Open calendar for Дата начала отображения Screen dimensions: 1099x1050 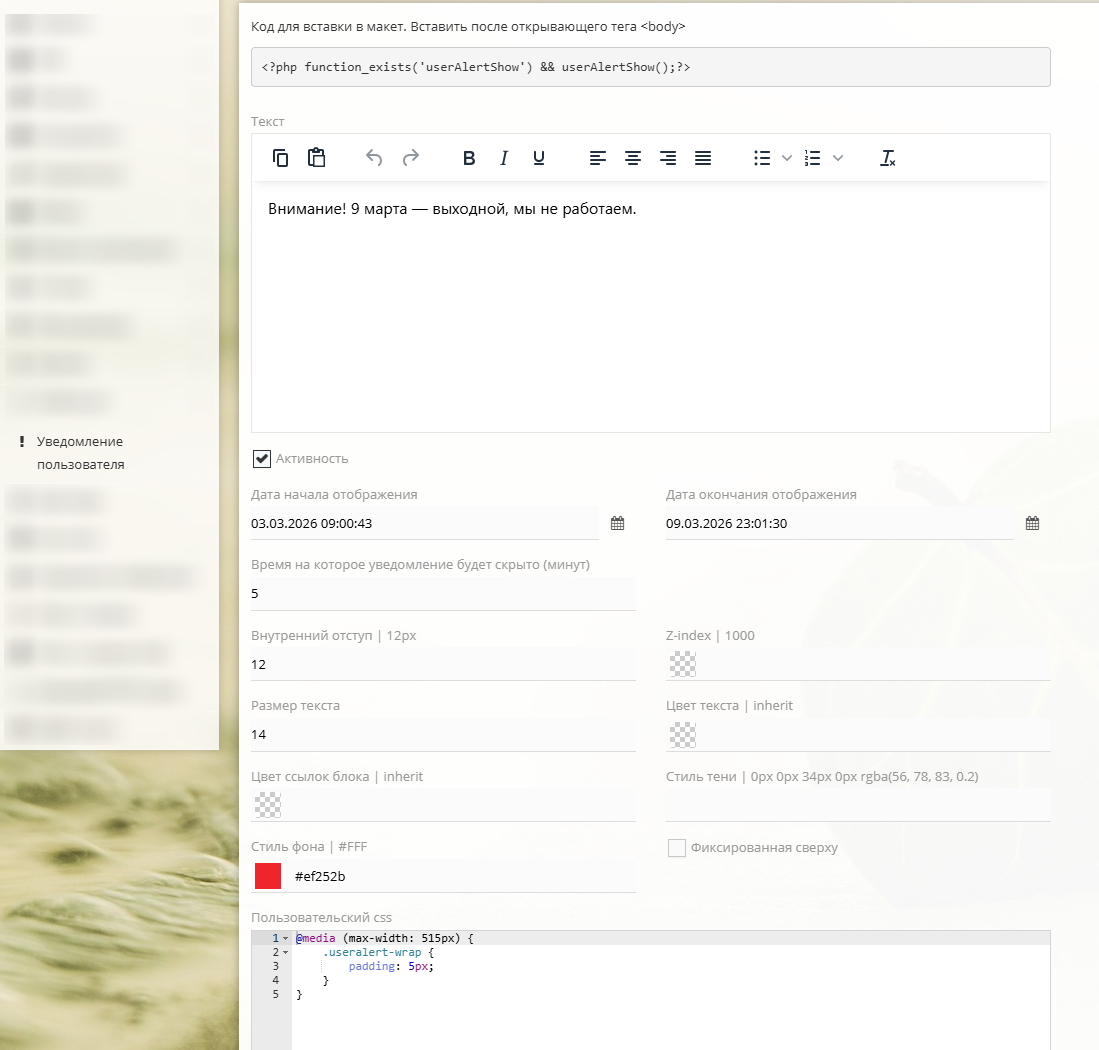(x=618, y=523)
